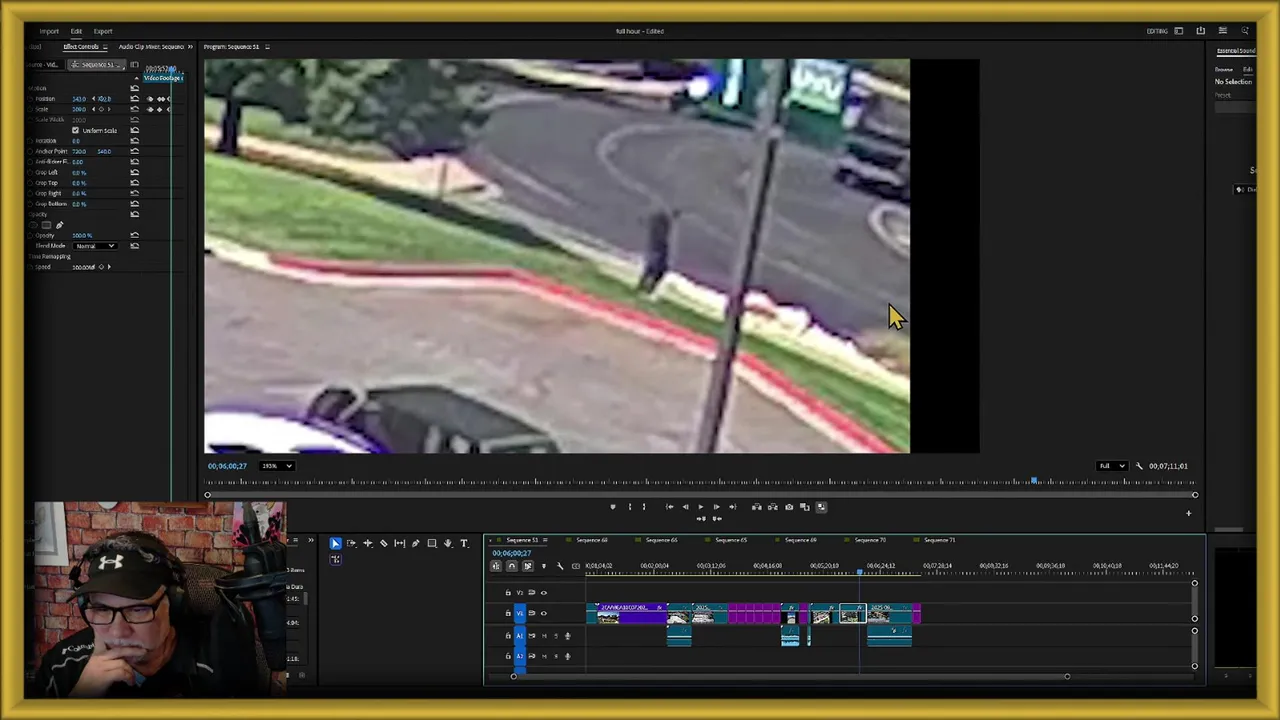Screen dimensions: 1280x720
Task: Open the Browse tab in Essential Sound
Action: pos(1224,69)
